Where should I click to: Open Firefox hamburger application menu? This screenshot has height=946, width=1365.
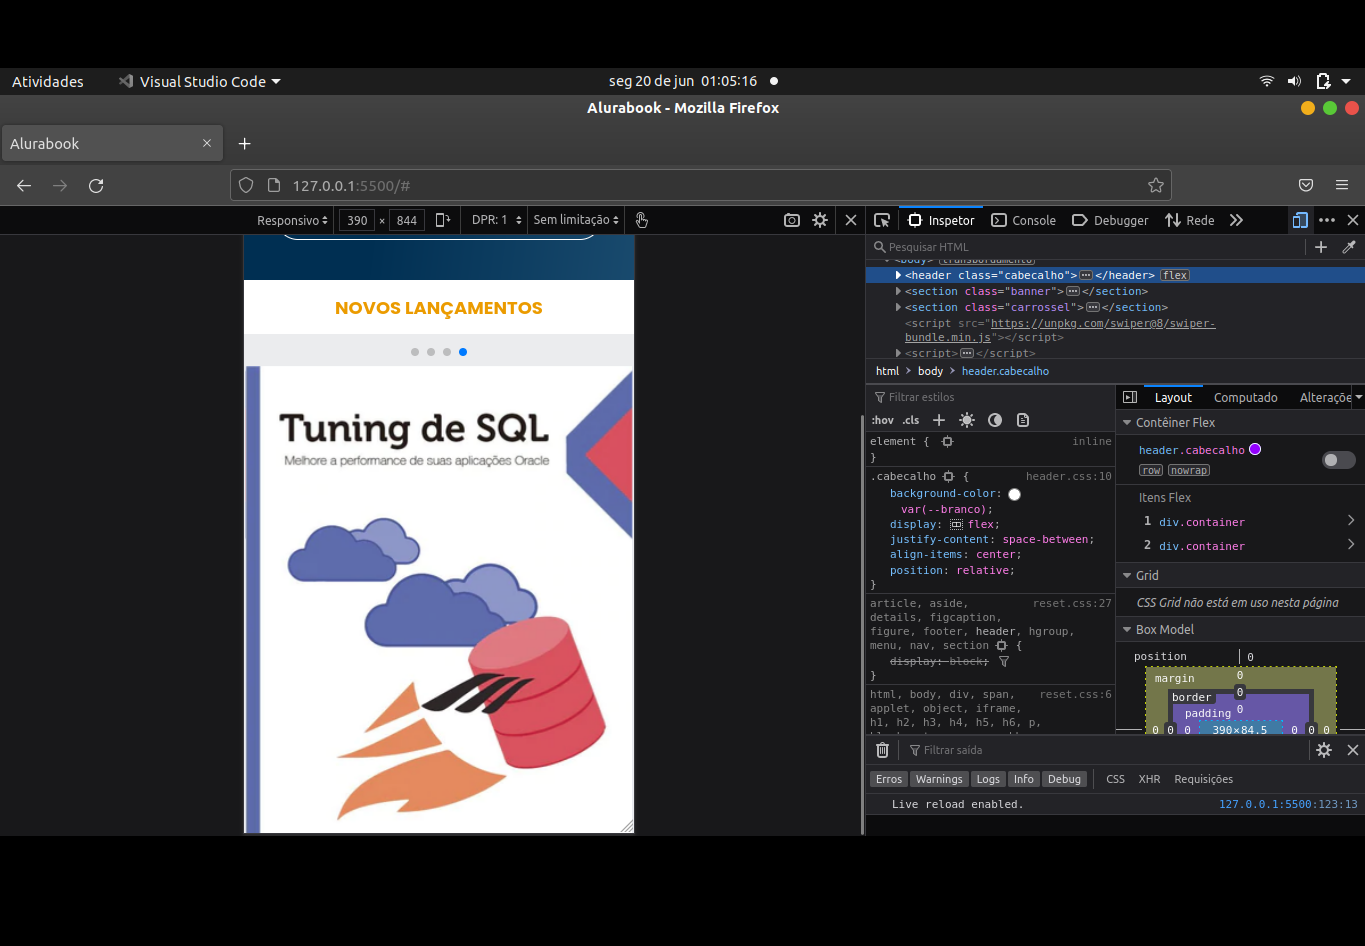click(x=1342, y=185)
